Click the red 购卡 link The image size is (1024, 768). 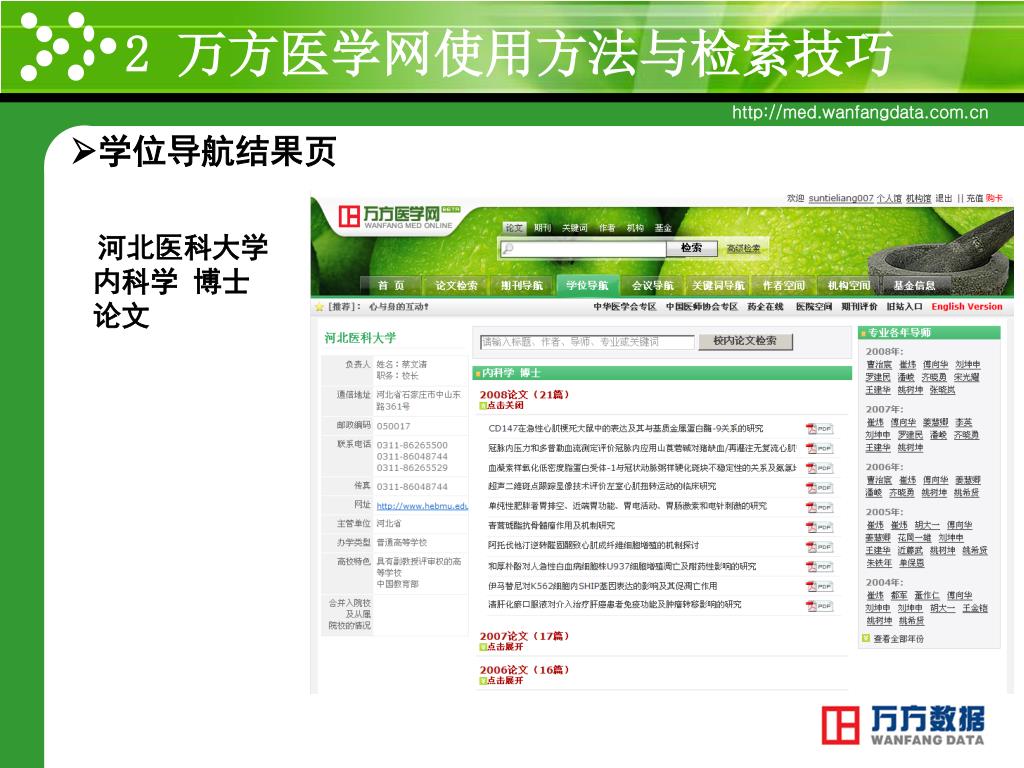994,198
